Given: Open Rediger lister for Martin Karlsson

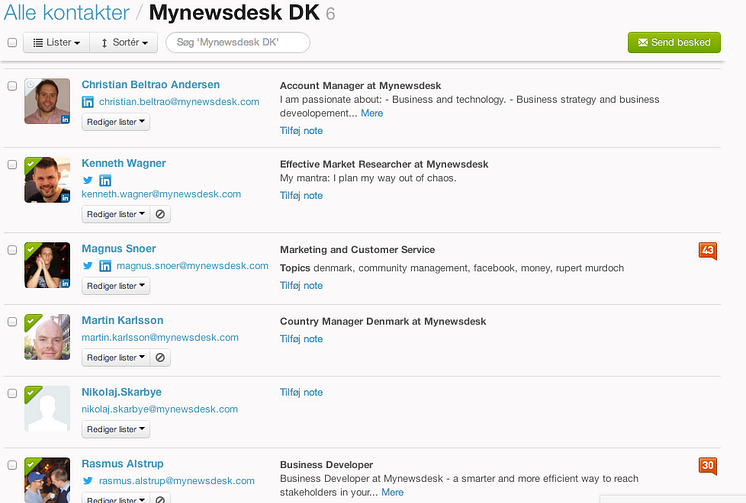Looking at the screenshot, I should click(116, 357).
